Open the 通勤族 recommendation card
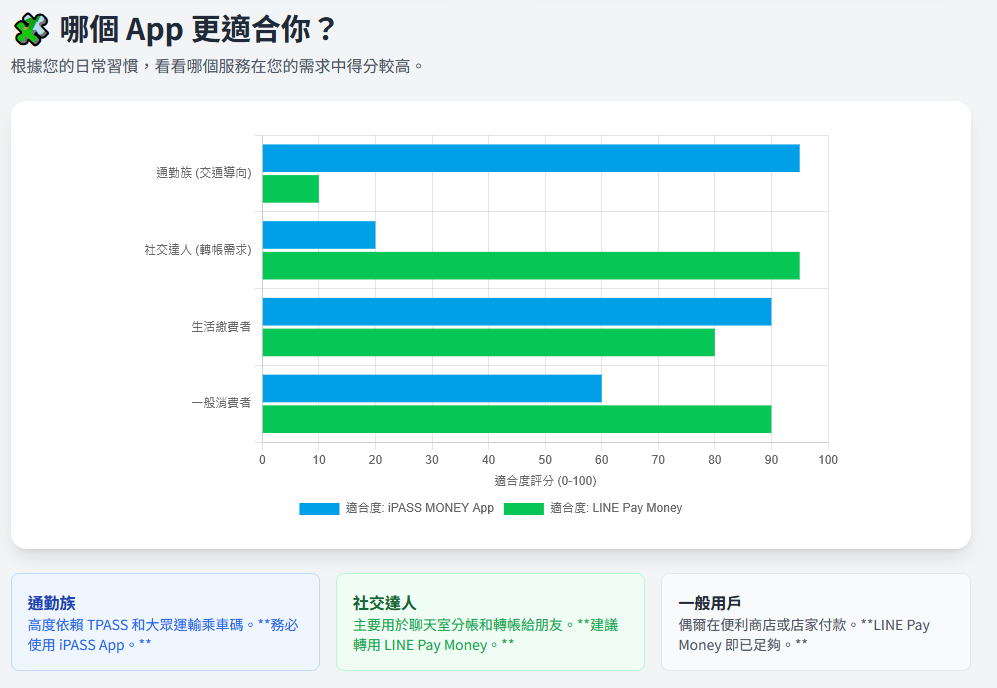Viewport: 997px width, 688px height. pyautogui.click(x=166, y=622)
